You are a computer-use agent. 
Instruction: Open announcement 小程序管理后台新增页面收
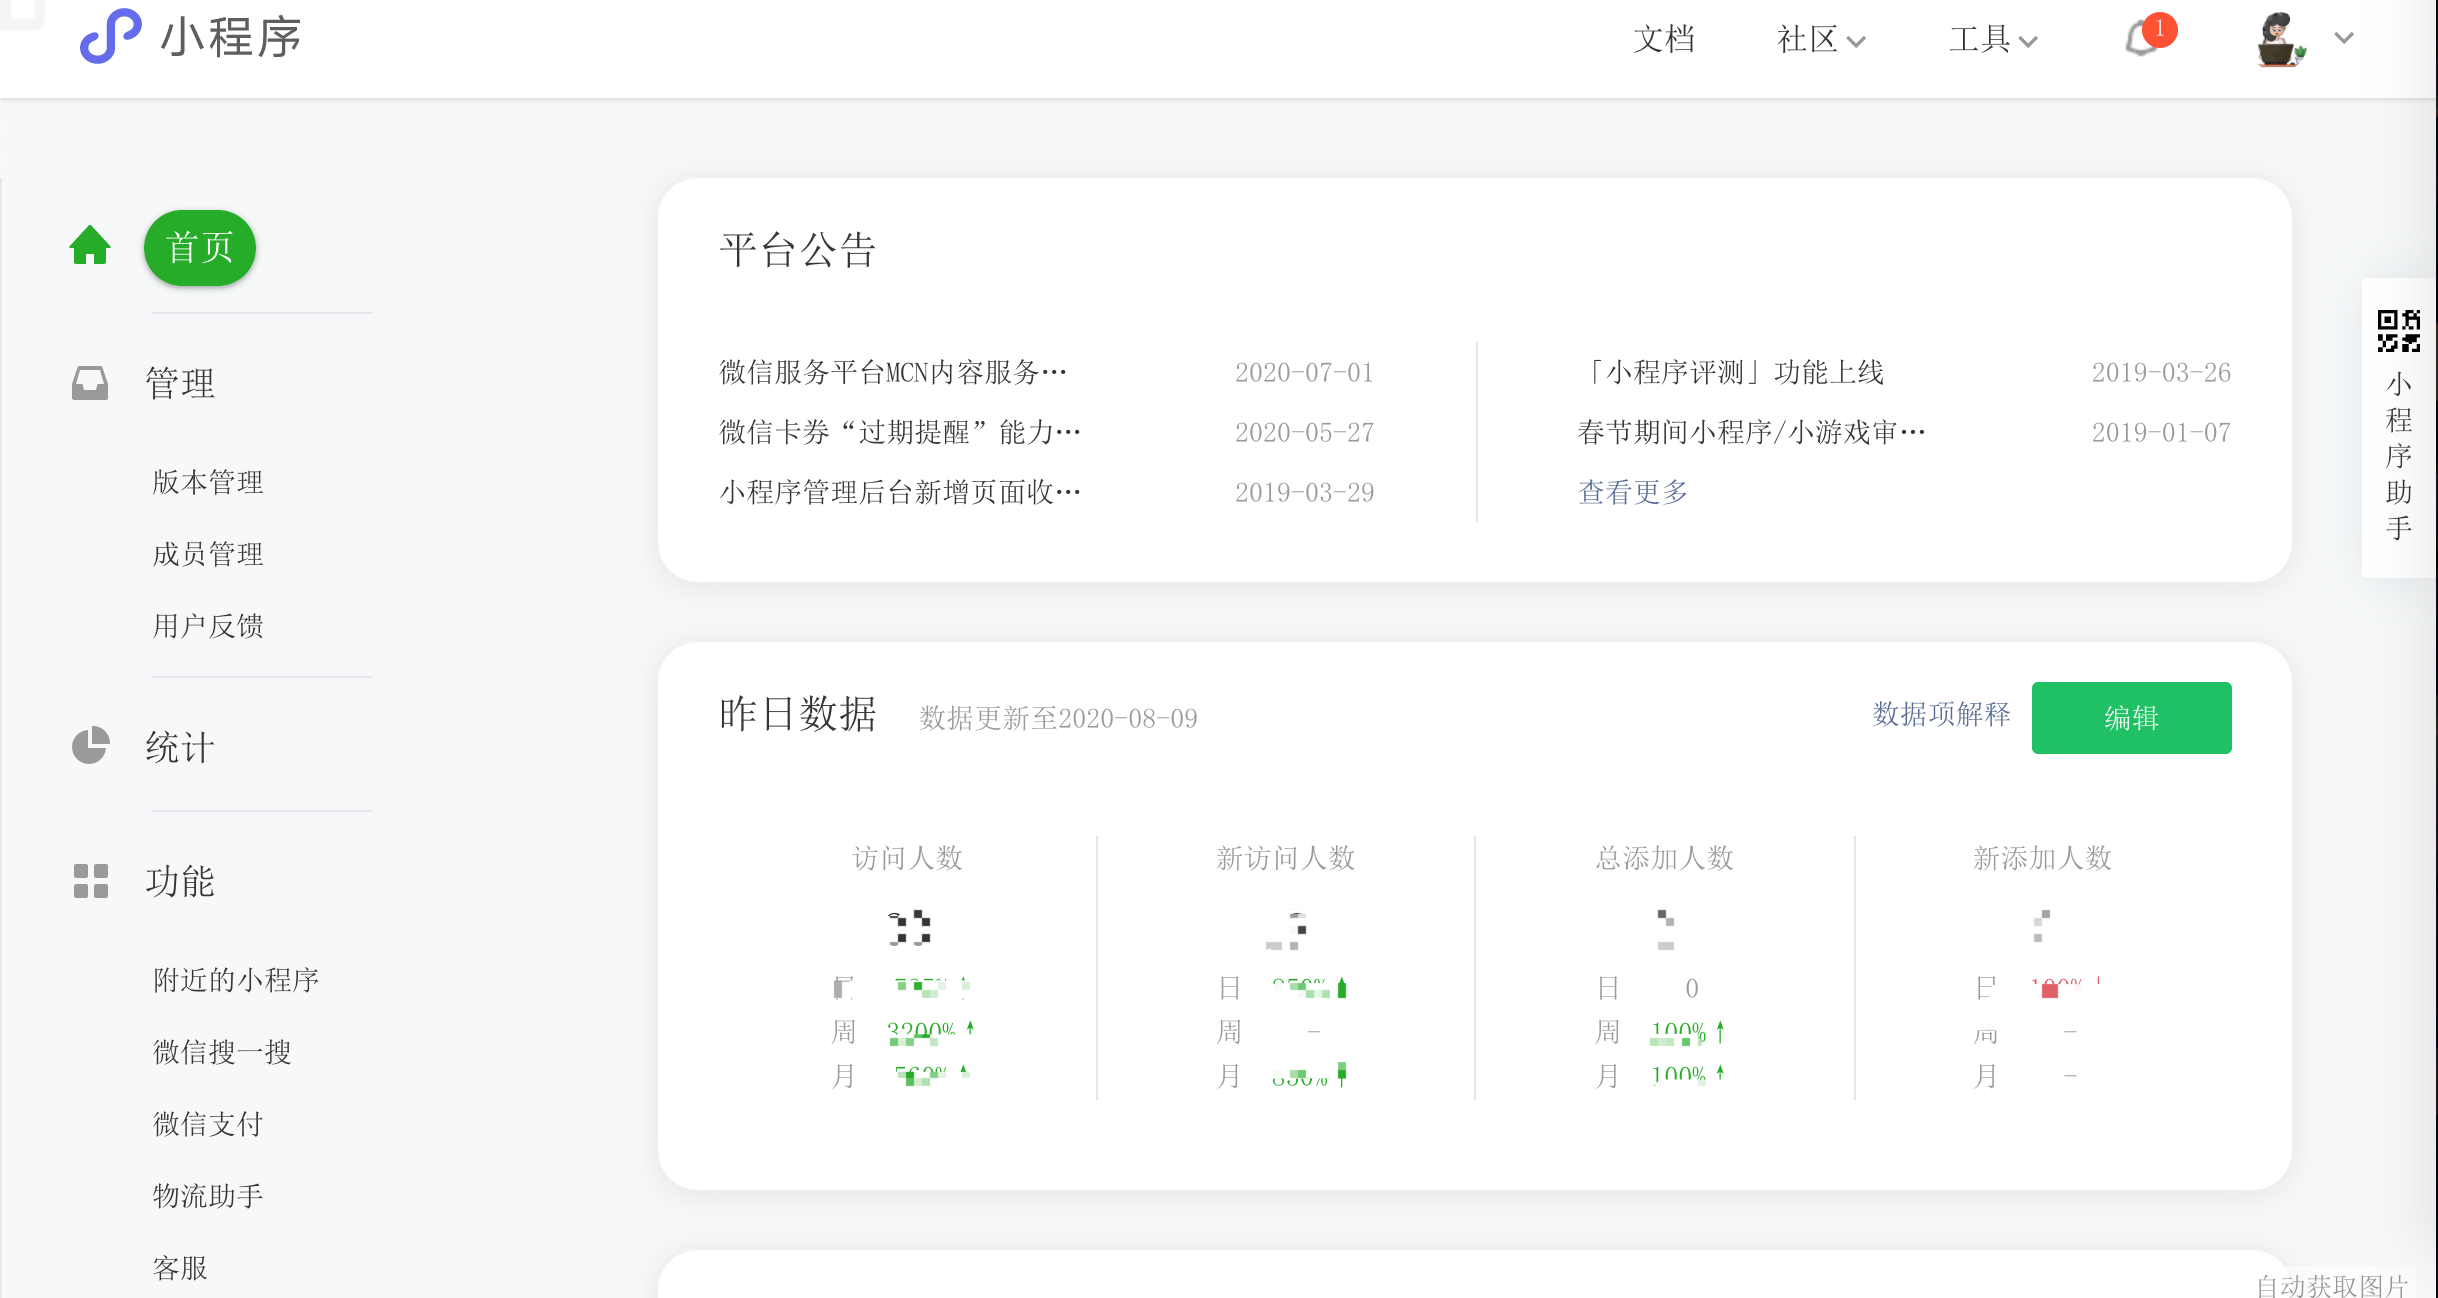pyautogui.click(x=900, y=492)
